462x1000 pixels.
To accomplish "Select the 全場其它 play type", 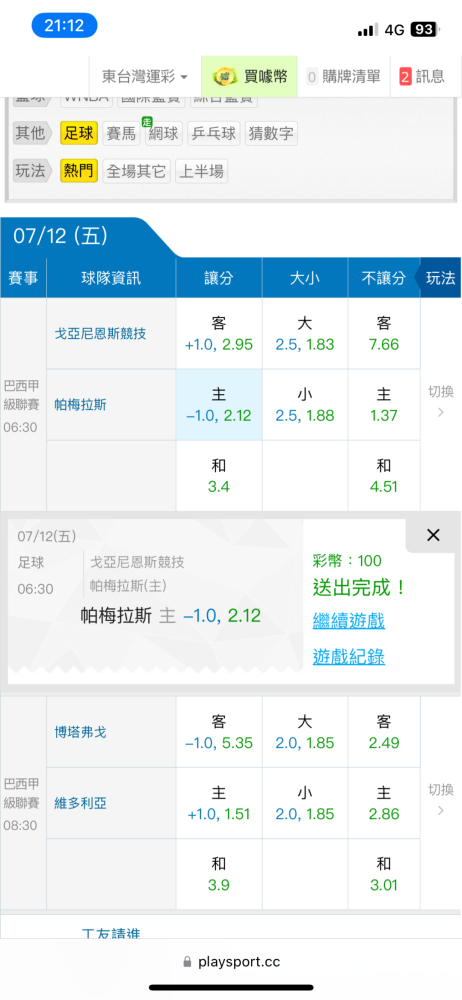I will click(x=136, y=171).
